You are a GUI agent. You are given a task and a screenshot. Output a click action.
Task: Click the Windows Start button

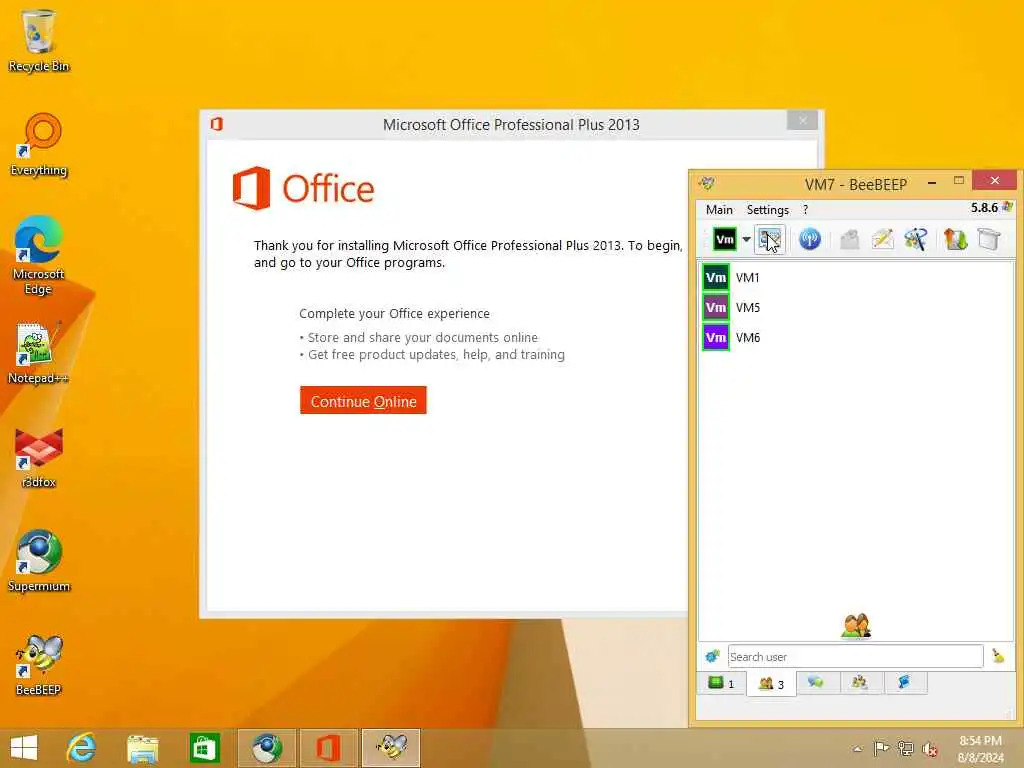(24, 748)
